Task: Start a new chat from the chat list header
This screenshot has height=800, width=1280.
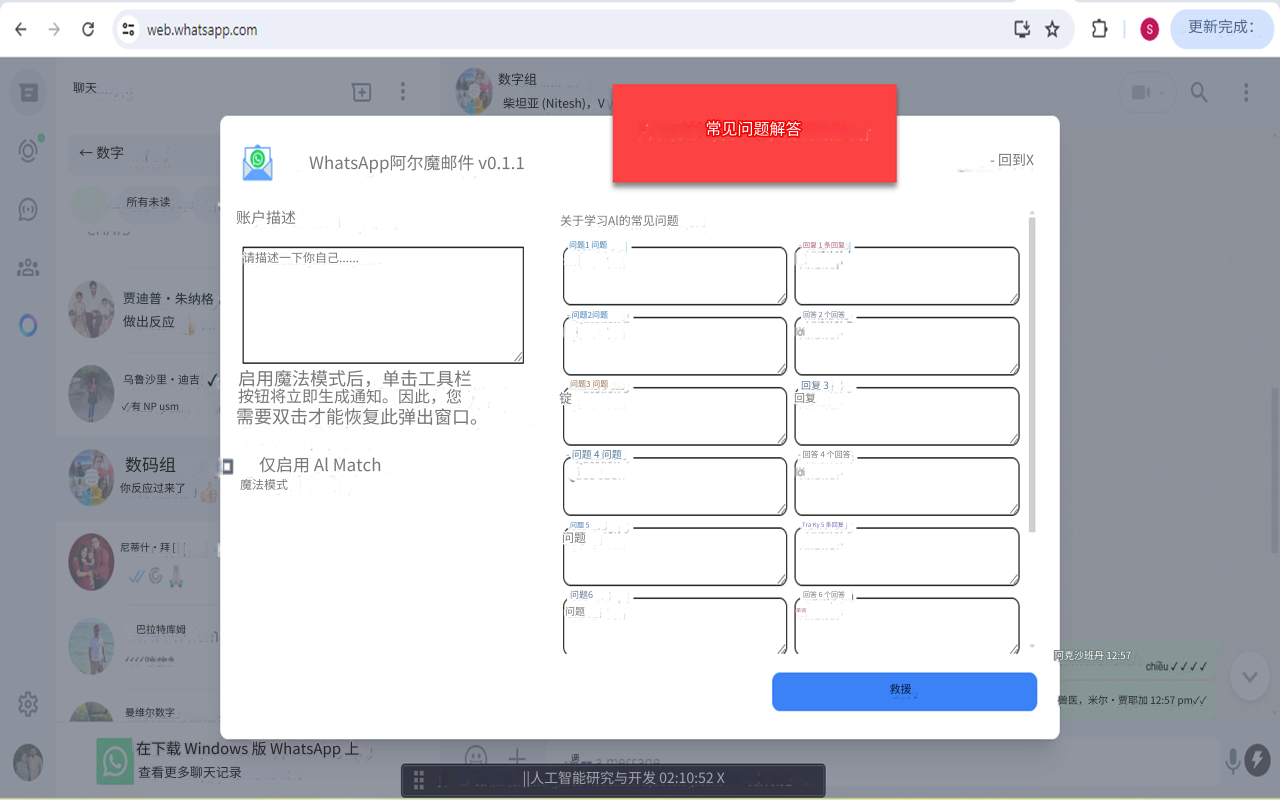Action: (x=361, y=91)
